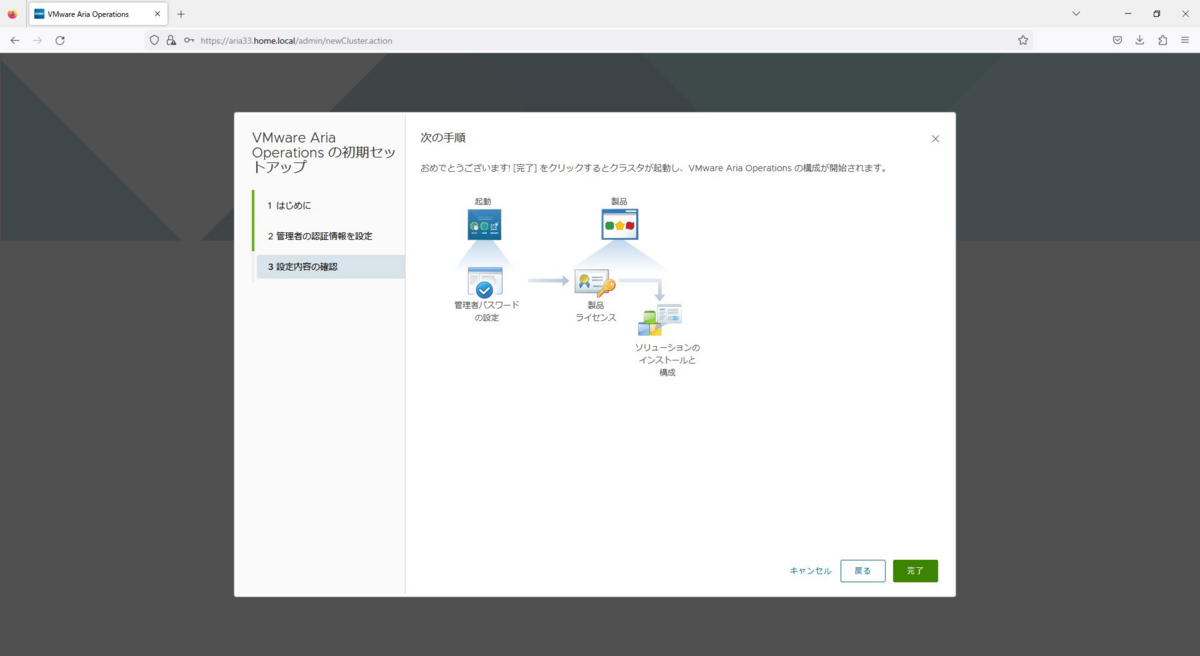Click the ソリューションのインストールと構成 label
Screen dimensions: 1200x656
(667, 360)
